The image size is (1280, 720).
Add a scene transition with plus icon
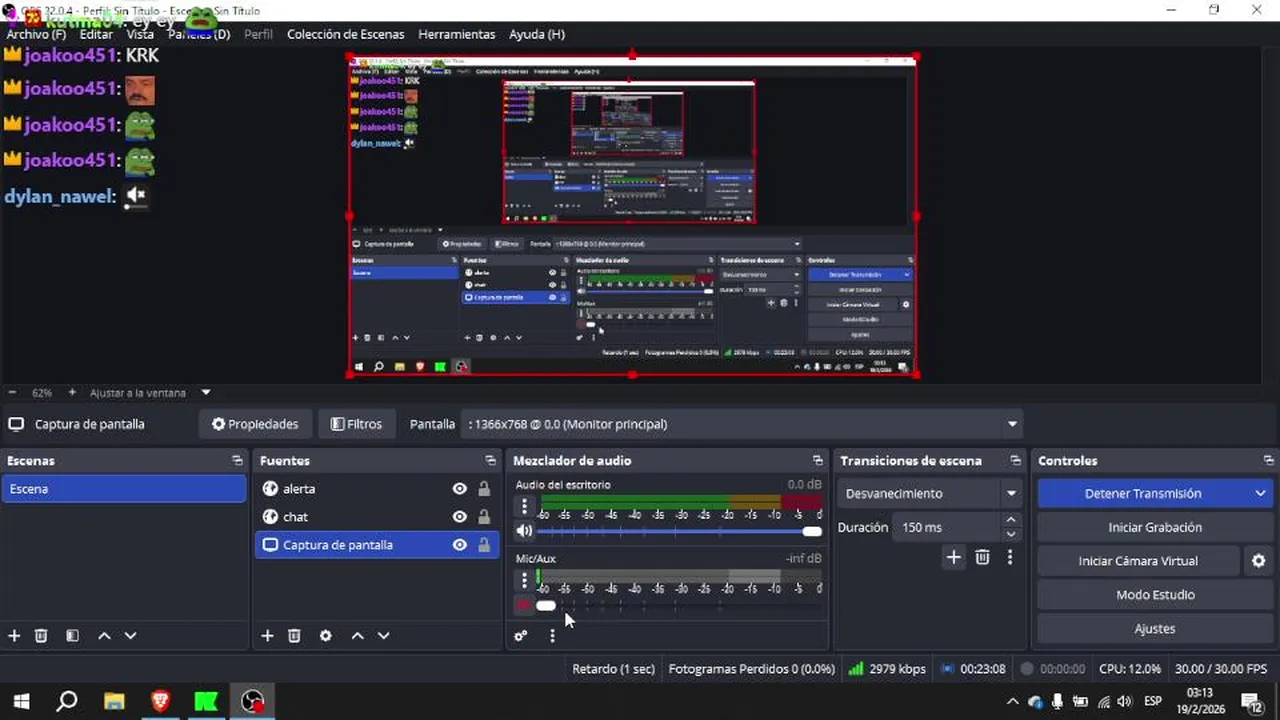pos(954,558)
